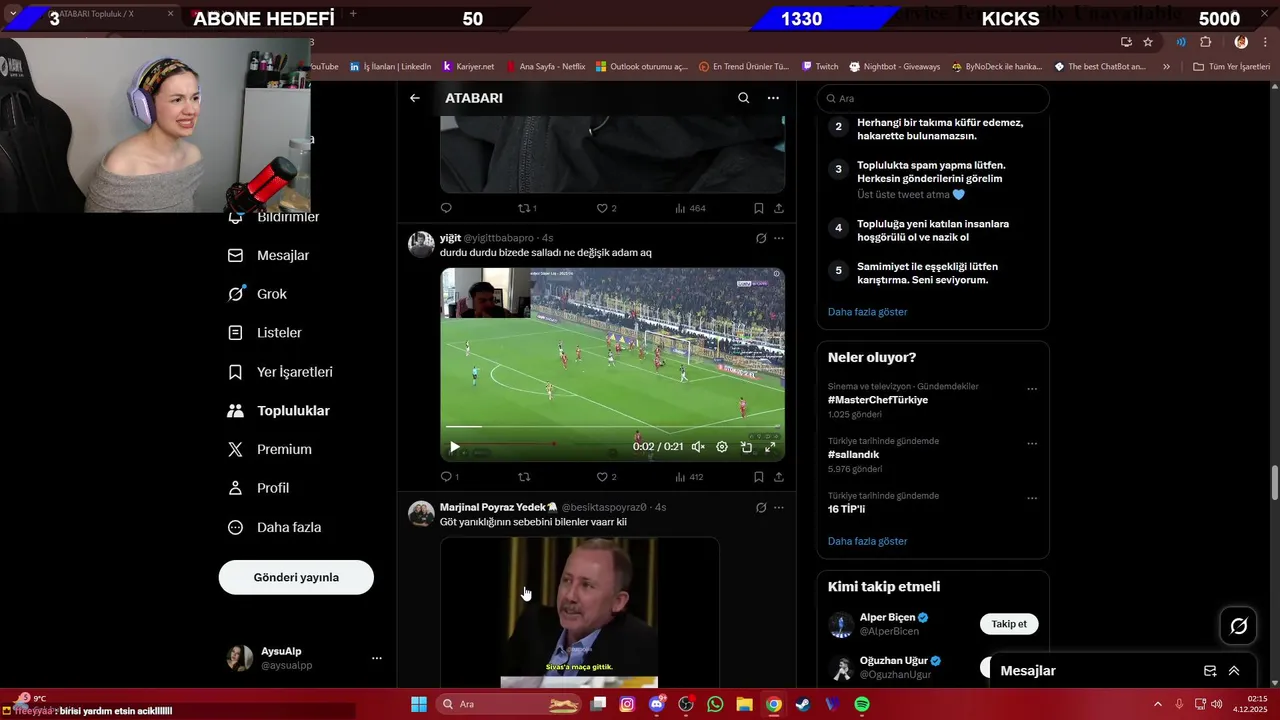The height and width of the screenshot is (720, 1280).
Task: Open the #MasterChefTürkiye trend
Action: point(877,400)
